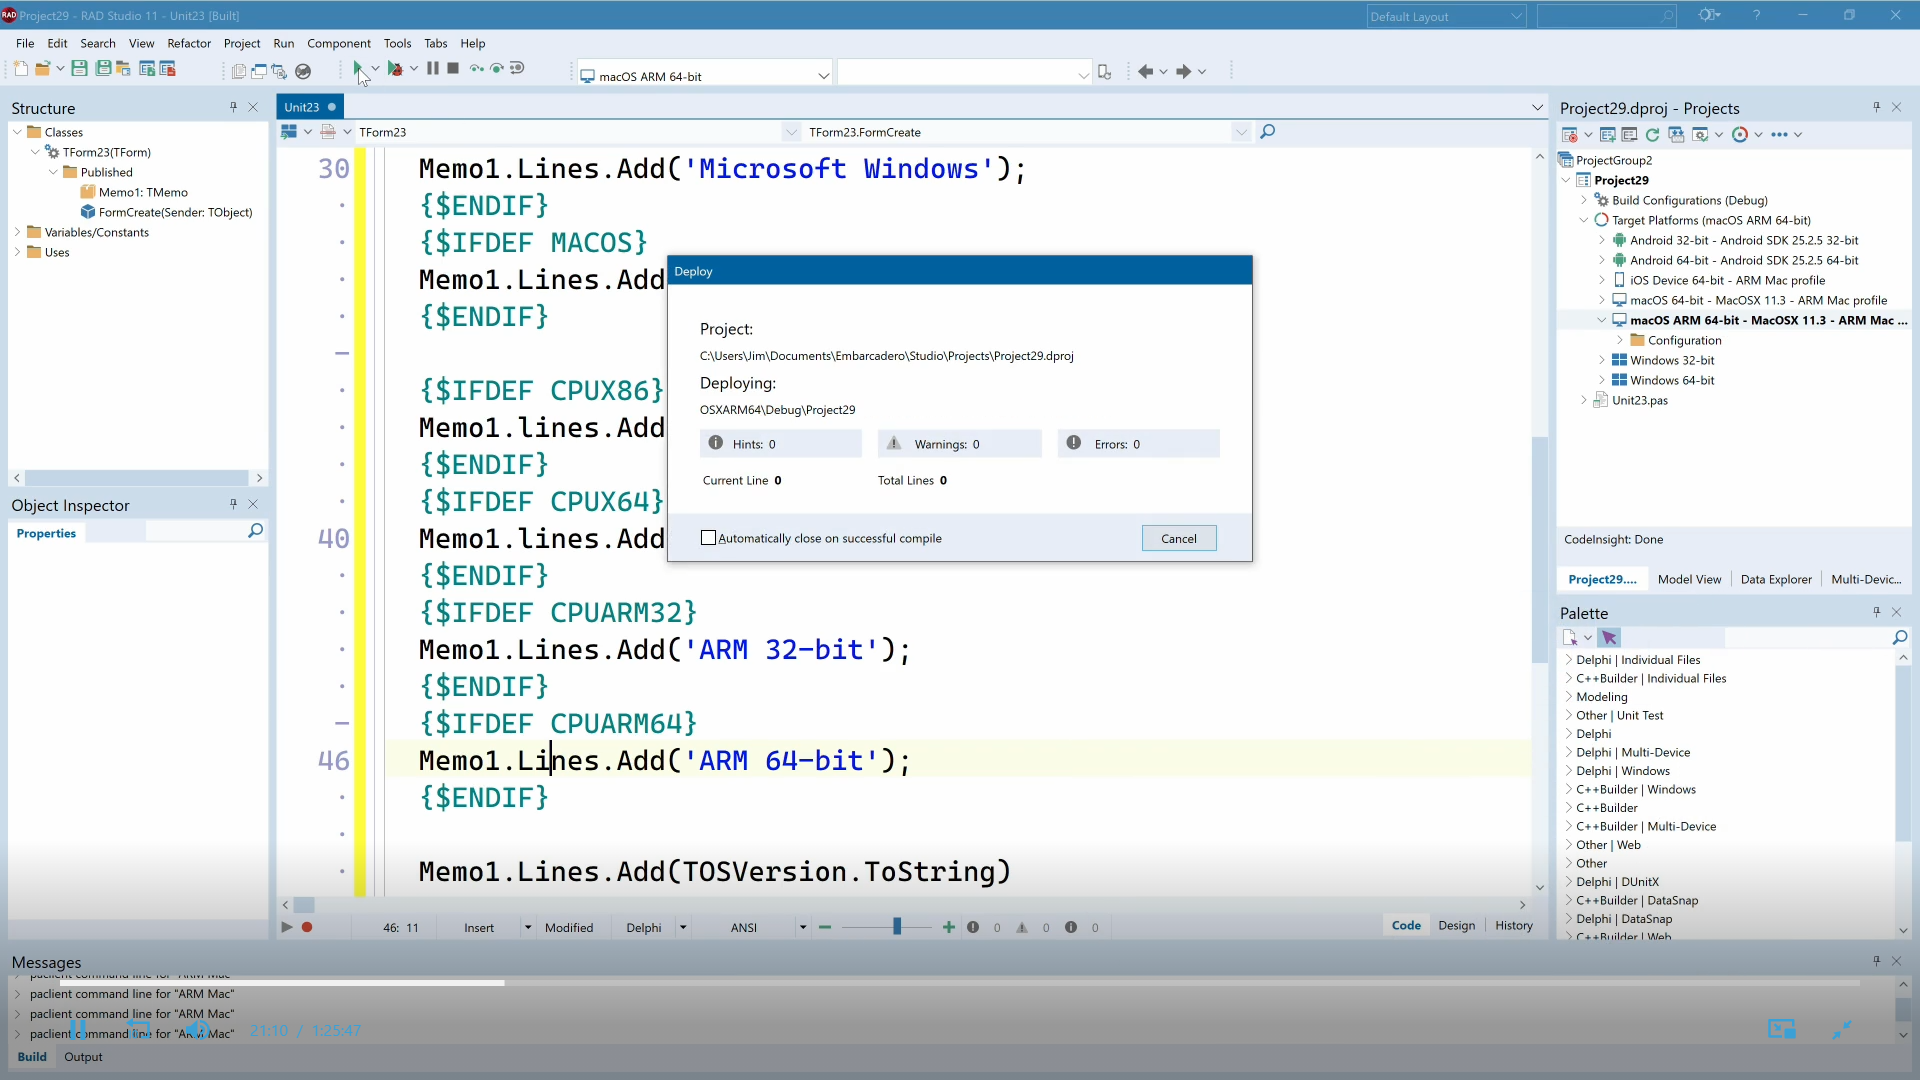Click the refresh icon in Projects panel
1920x1080 pixels.
[1652, 135]
